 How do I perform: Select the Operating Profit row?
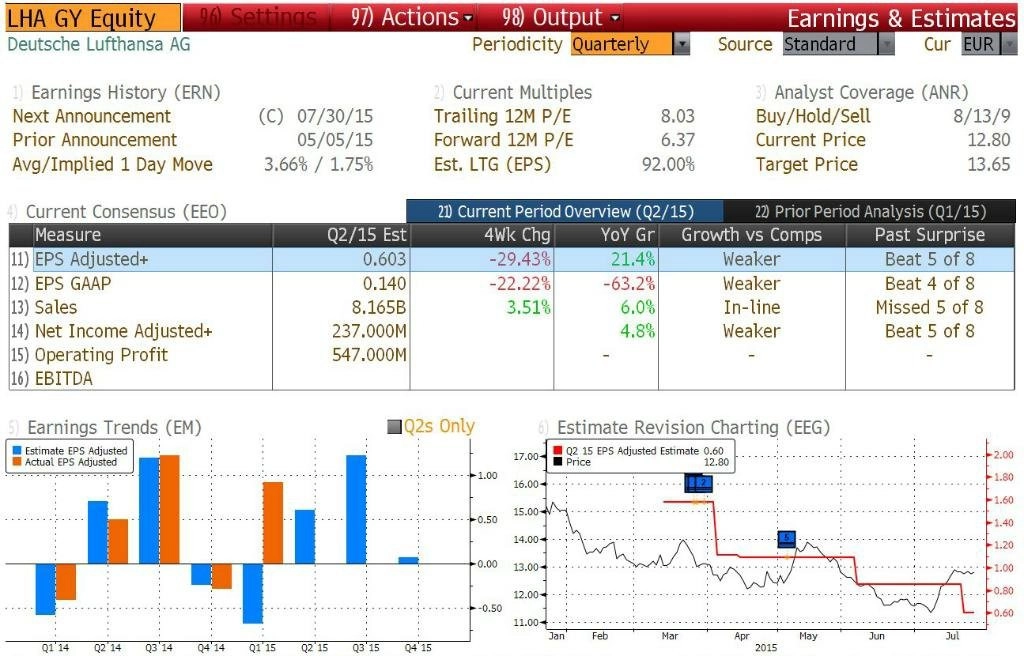(x=511, y=355)
